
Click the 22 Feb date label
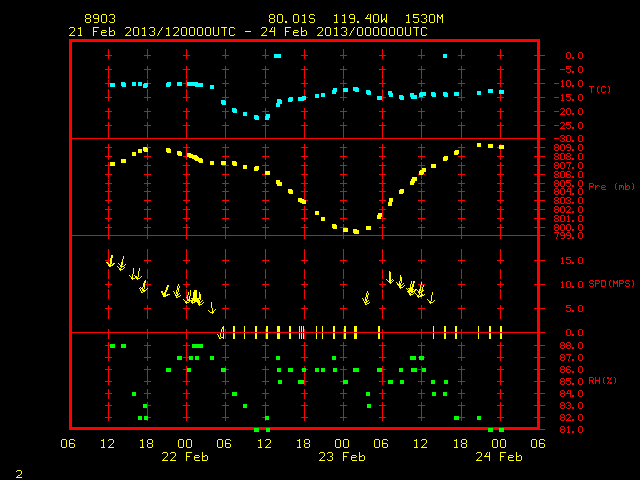(x=185, y=457)
